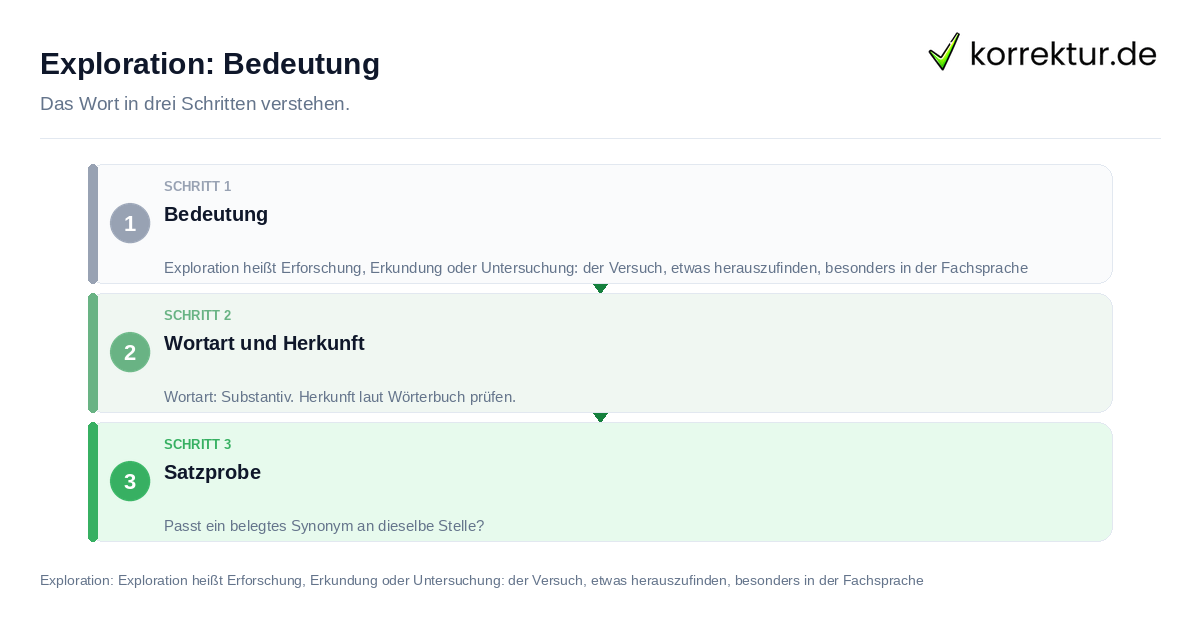
Task: Click the korrektur.de logo
Action: click(1042, 52)
